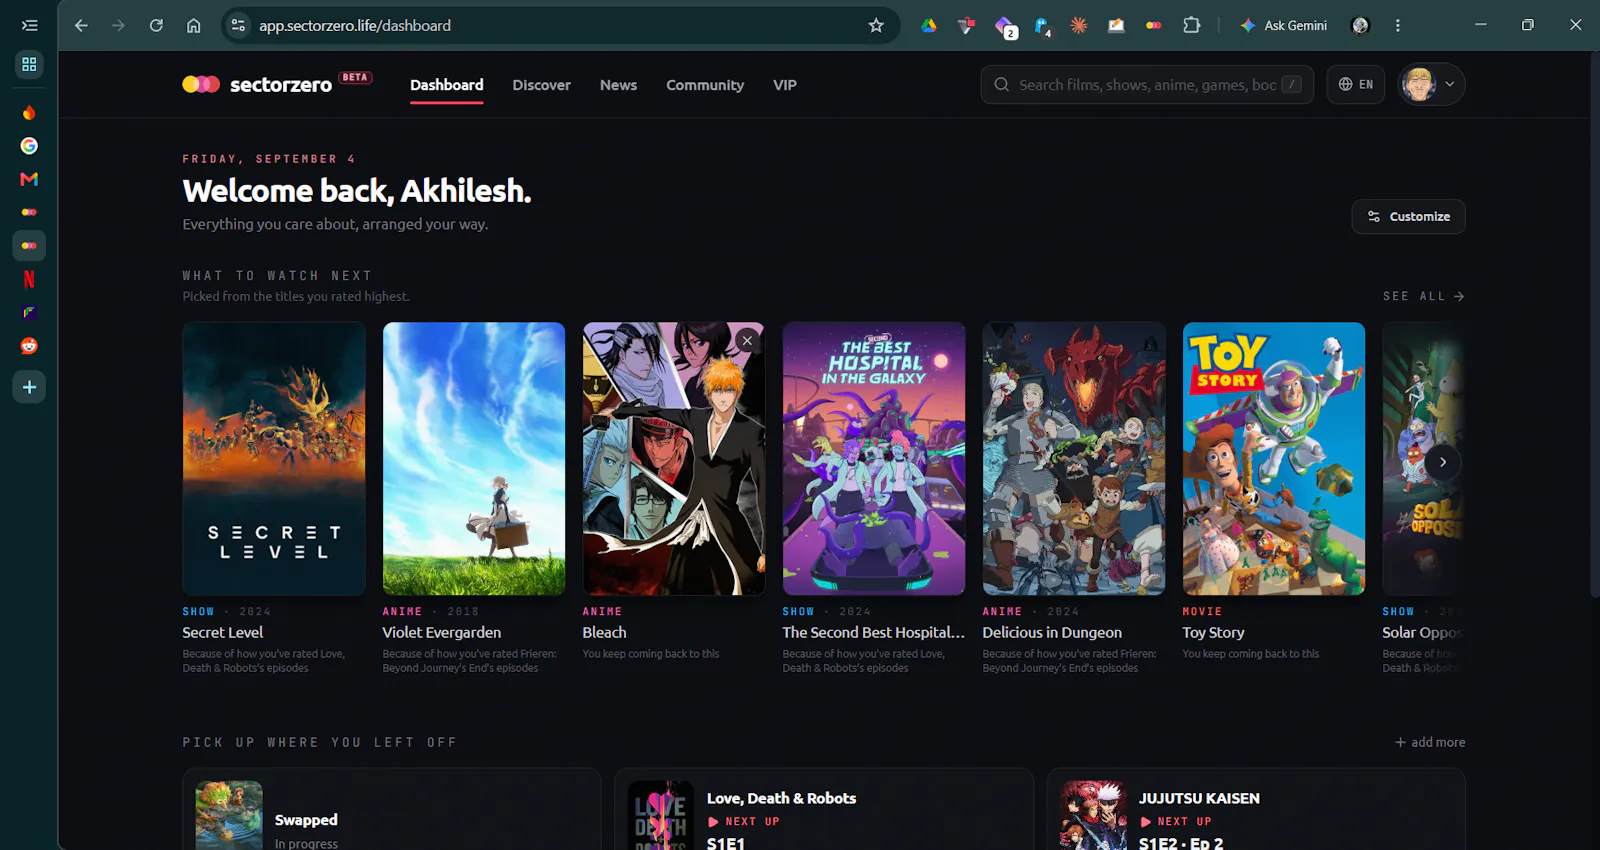Click the Delicious in Dungeon title text
The height and width of the screenshot is (850, 1600).
tap(1052, 632)
